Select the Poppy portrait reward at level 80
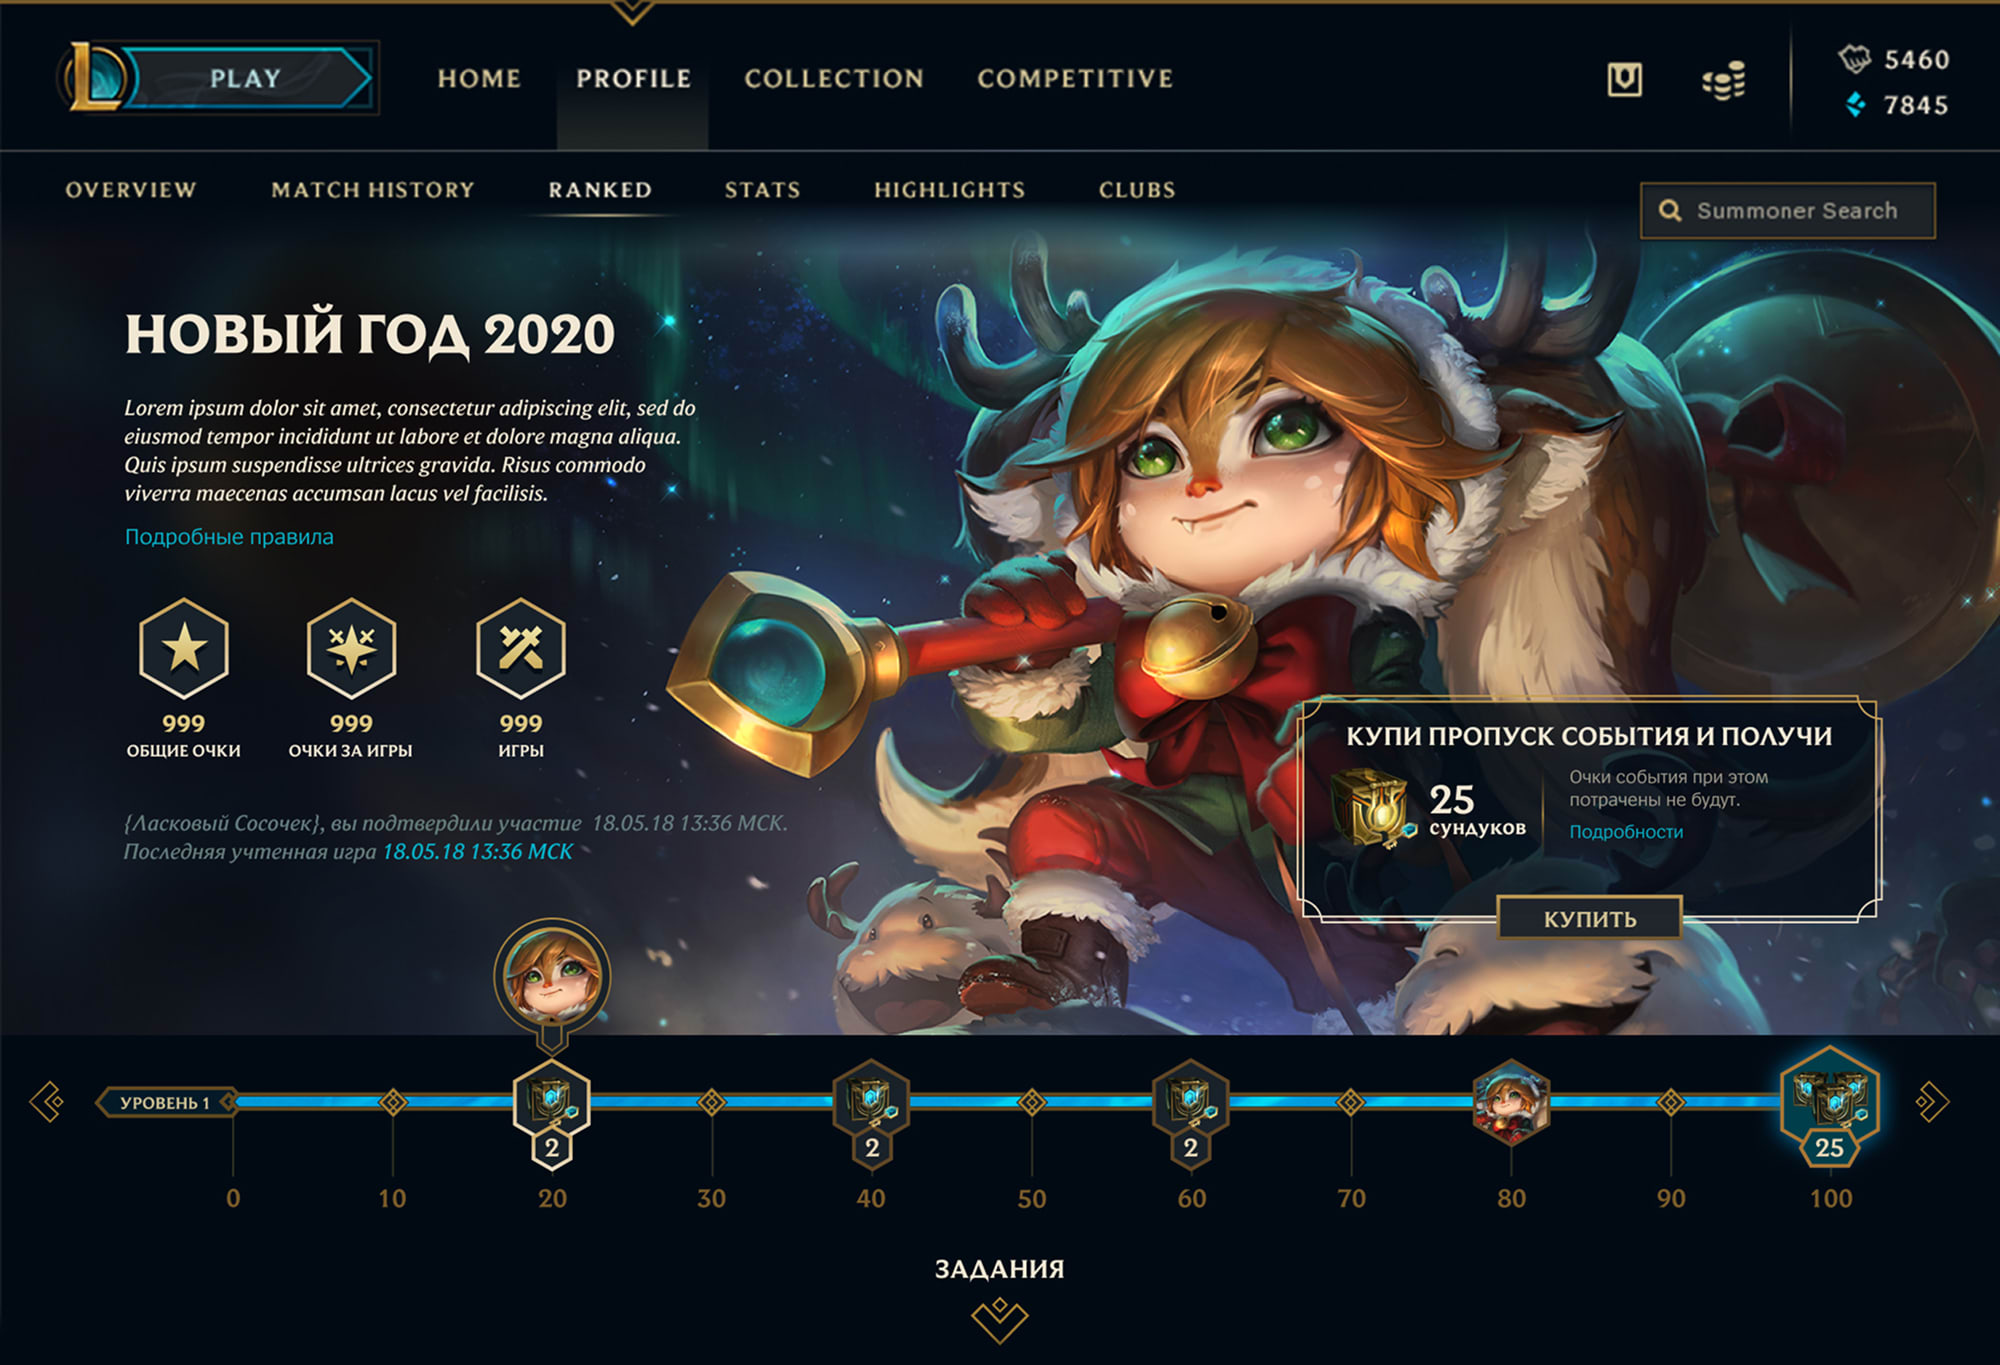2000x1365 pixels. pos(1511,1103)
